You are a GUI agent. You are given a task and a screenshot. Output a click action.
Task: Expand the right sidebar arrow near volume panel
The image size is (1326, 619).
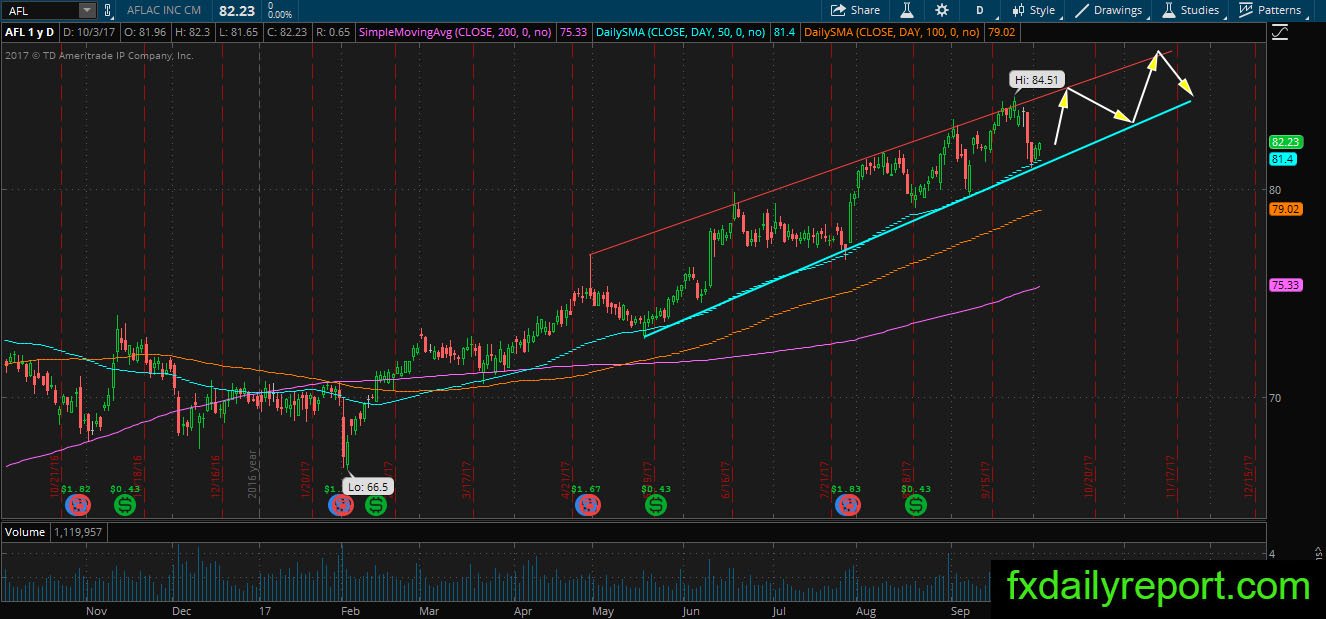click(1318, 553)
